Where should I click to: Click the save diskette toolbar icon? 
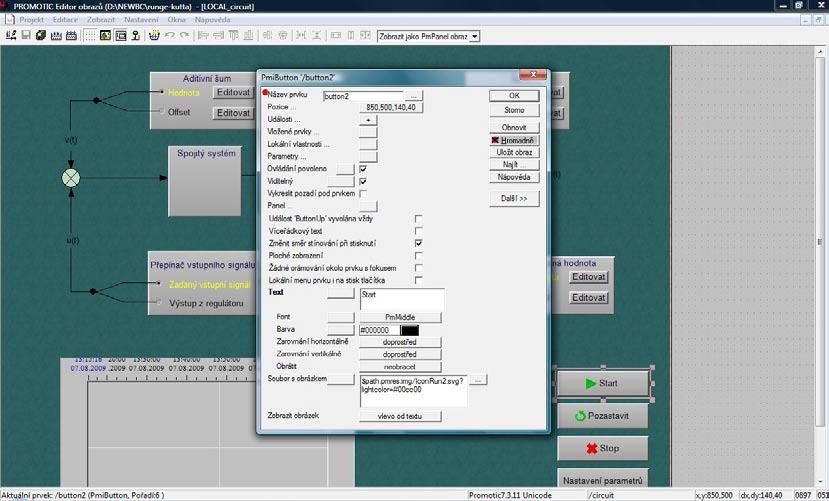tap(25, 35)
